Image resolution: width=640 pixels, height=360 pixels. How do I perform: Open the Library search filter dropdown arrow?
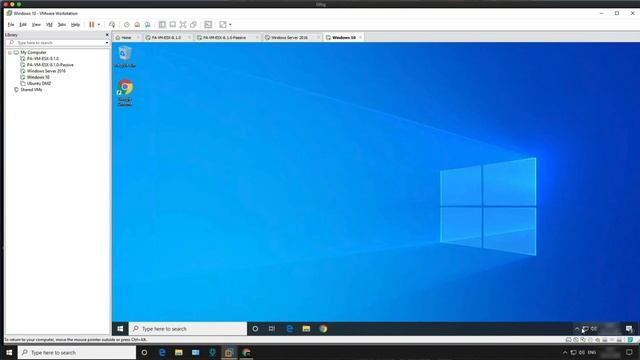click(107, 42)
